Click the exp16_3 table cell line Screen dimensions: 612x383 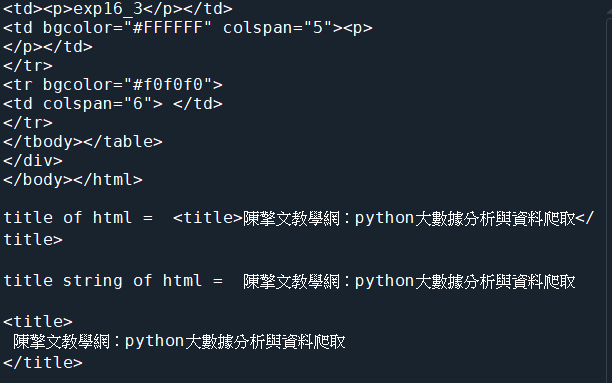point(117,9)
